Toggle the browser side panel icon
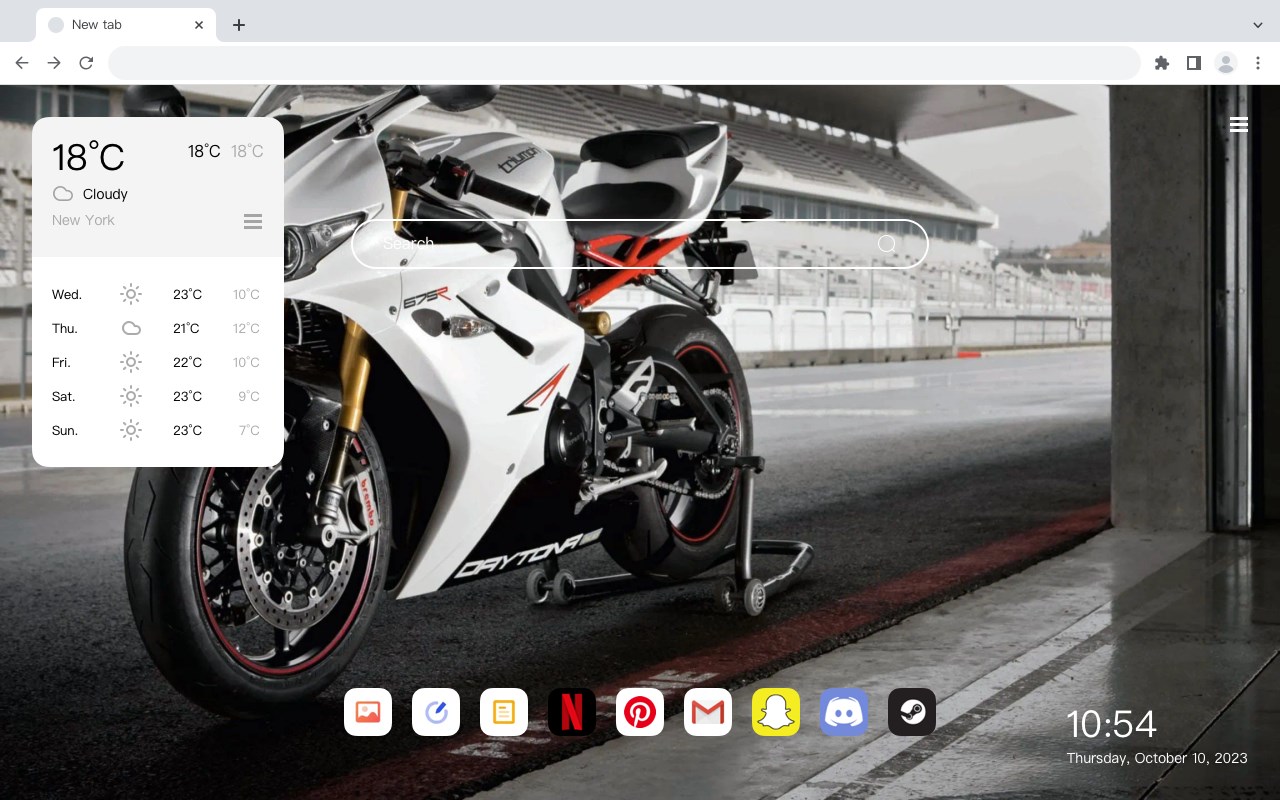 pos(1193,63)
